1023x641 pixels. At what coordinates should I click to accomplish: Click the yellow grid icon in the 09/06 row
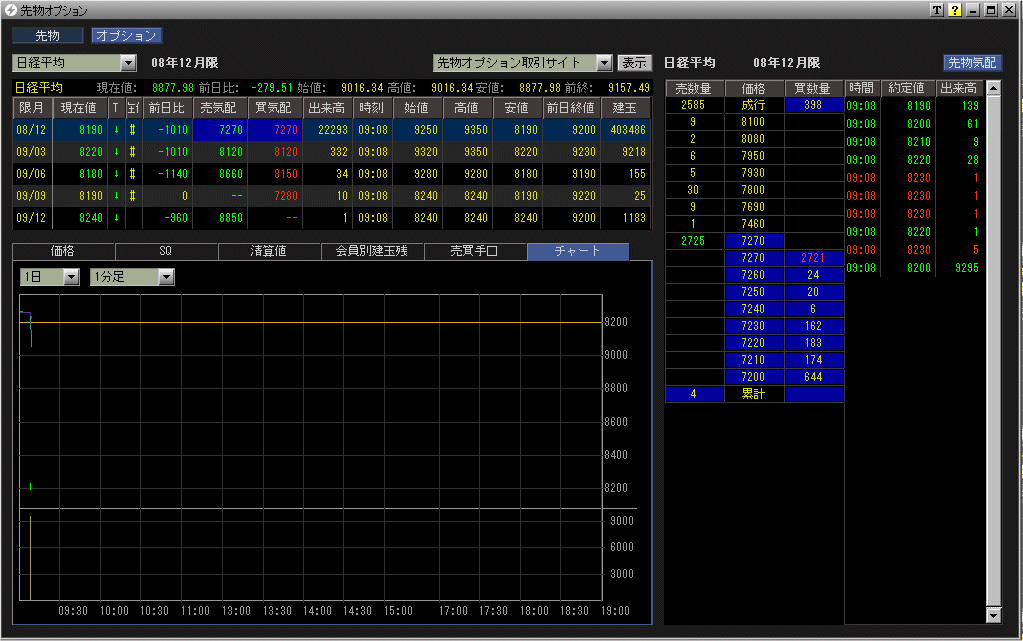(133, 173)
